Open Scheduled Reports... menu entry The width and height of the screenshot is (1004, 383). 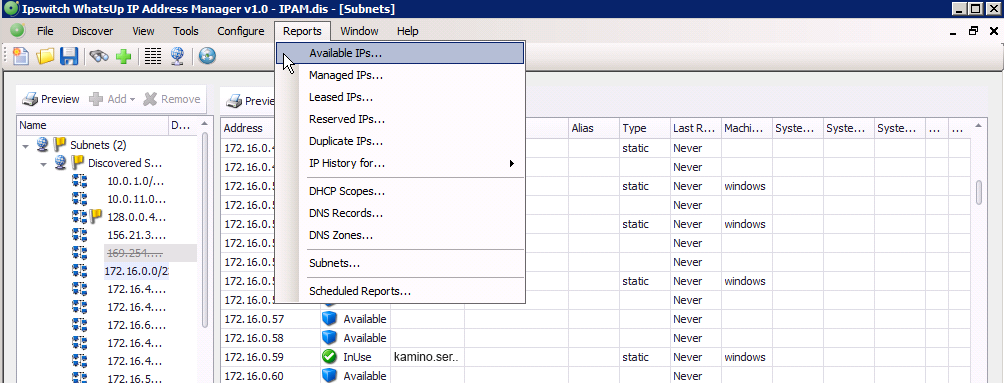[x=400, y=291]
